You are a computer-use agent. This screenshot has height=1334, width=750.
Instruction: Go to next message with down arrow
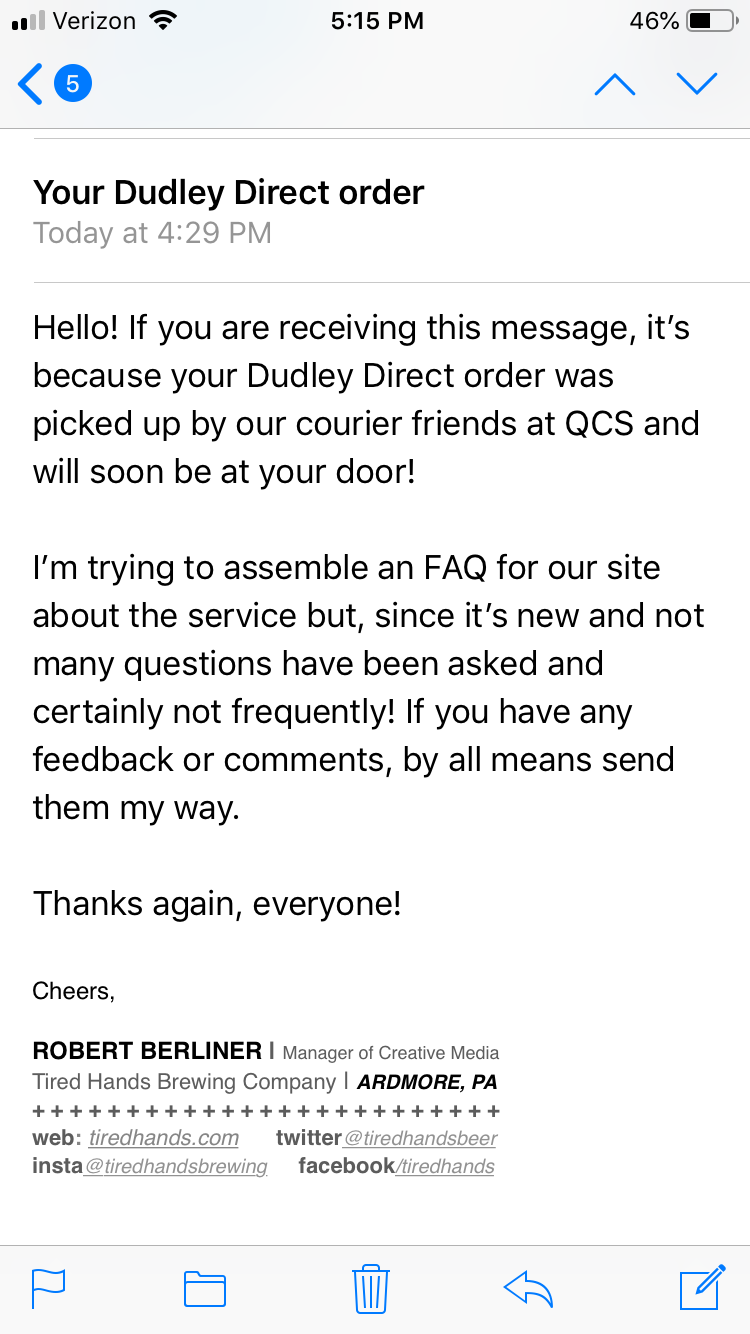pyautogui.click(x=697, y=85)
